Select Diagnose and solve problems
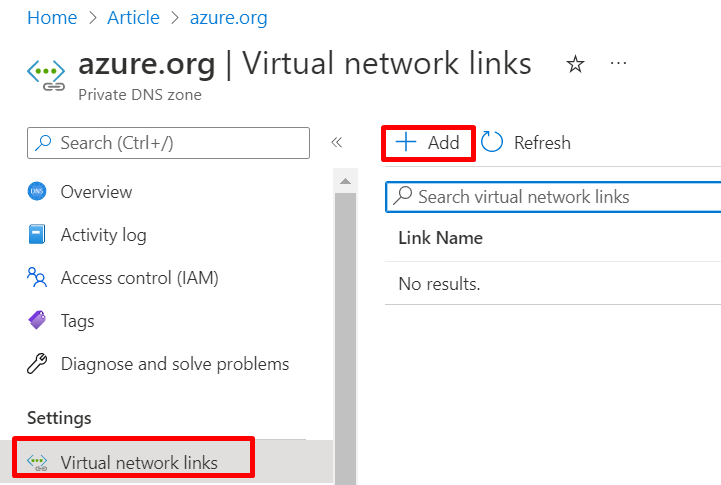Image resolution: width=721 pixels, height=485 pixels. [x=174, y=364]
